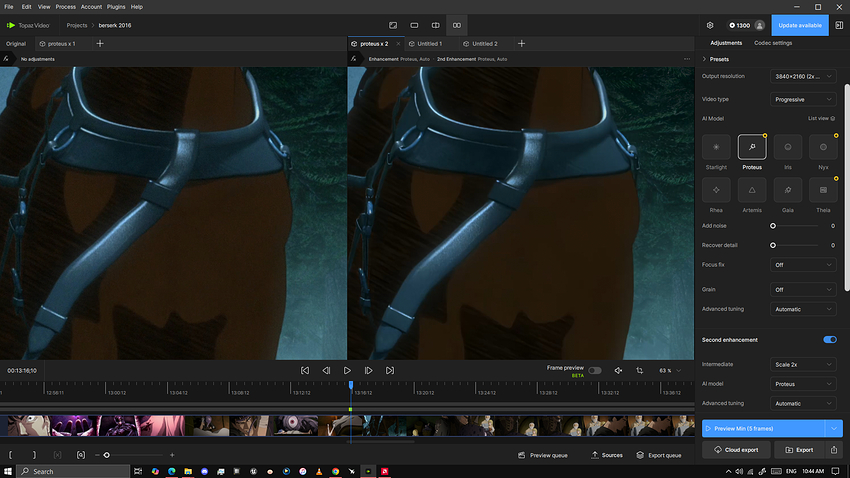Expand the Preview Min options arrow
The width and height of the screenshot is (850, 478).
(834, 428)
